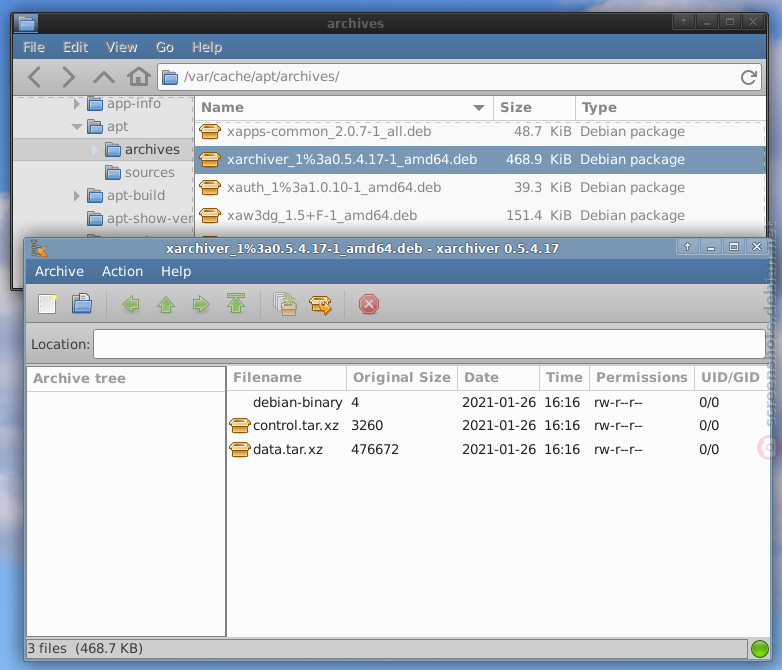The width and height of the screenshot is (782, 670).
Task: Click package icon of xaw3dg deb file
Action: (x=210, y=216)
